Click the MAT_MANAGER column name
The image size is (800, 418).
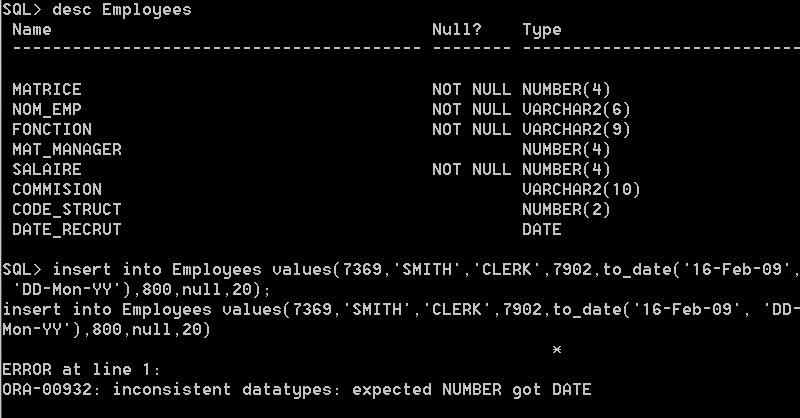(67, 150)
